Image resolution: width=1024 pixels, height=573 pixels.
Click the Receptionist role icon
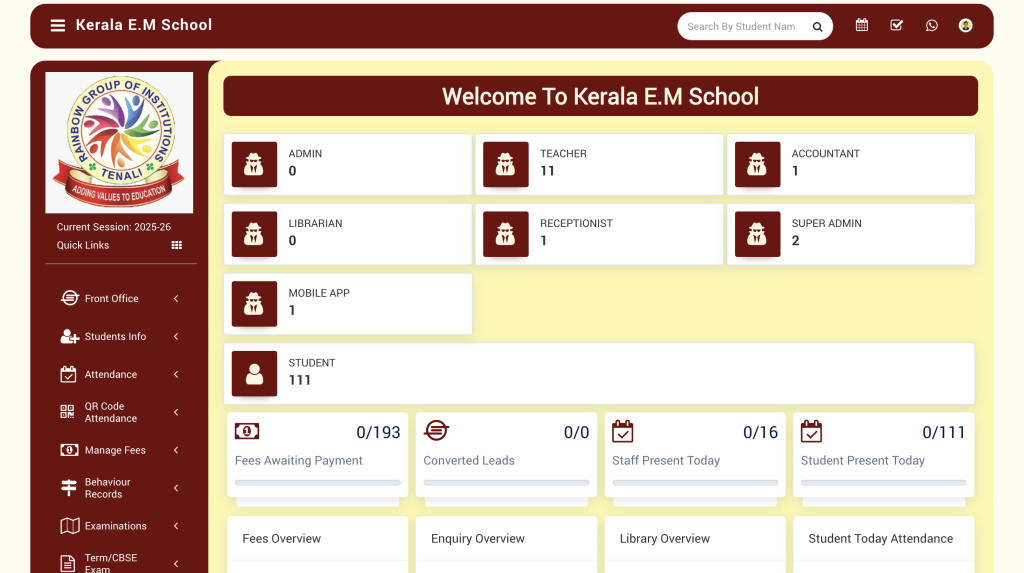(505, 234)
